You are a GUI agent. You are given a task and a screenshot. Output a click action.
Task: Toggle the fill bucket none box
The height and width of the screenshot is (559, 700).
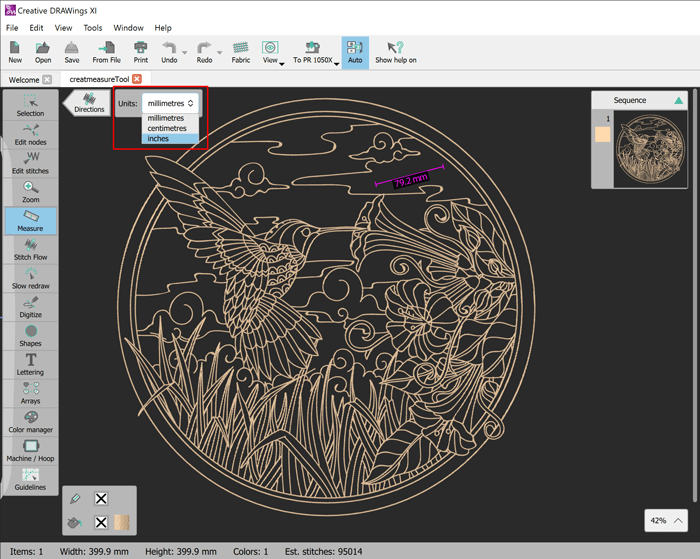point(101,522)
